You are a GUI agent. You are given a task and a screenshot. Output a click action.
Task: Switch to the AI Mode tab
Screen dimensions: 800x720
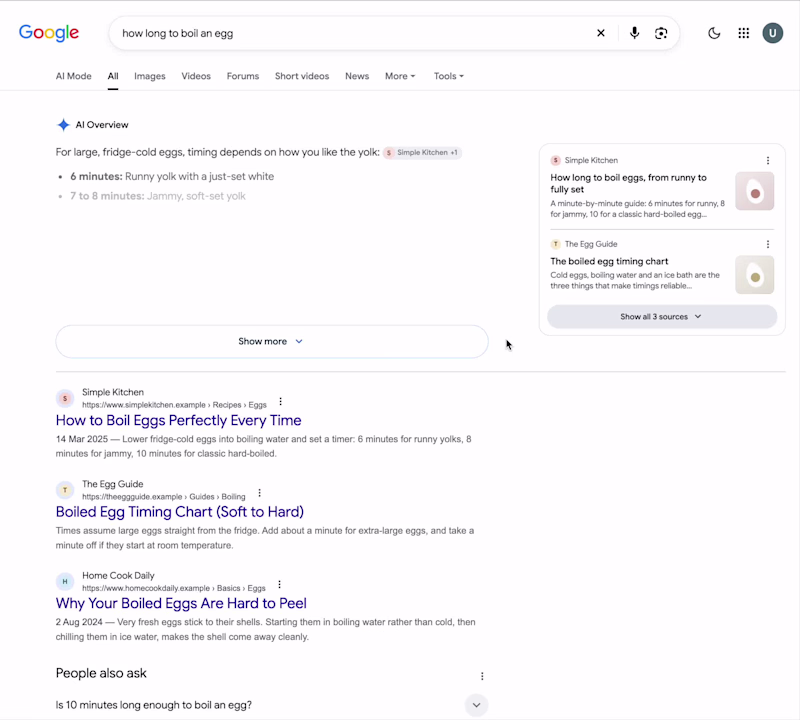coord(73,76)
